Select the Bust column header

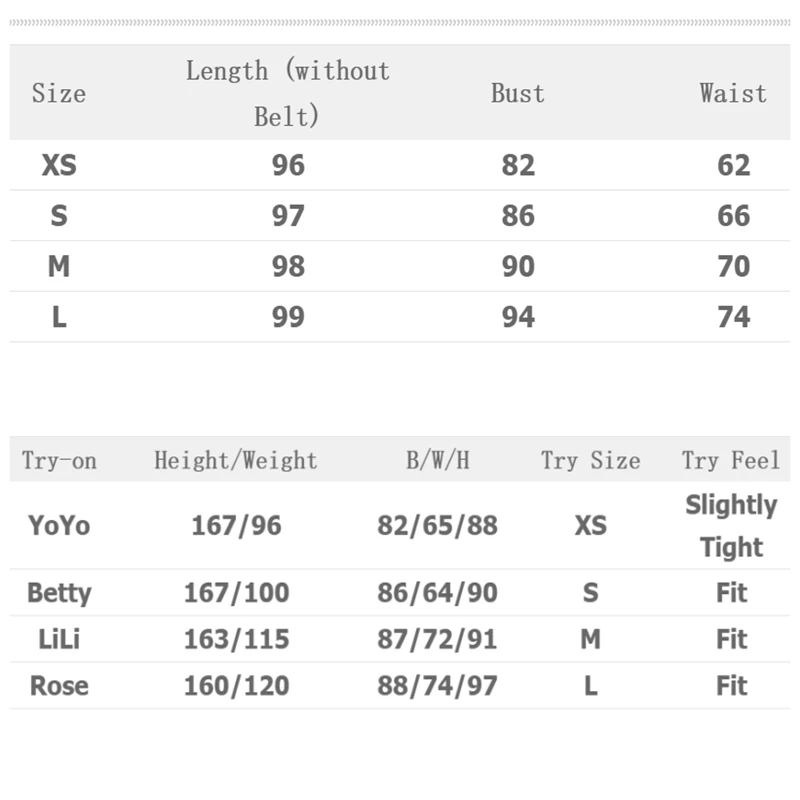518,93
